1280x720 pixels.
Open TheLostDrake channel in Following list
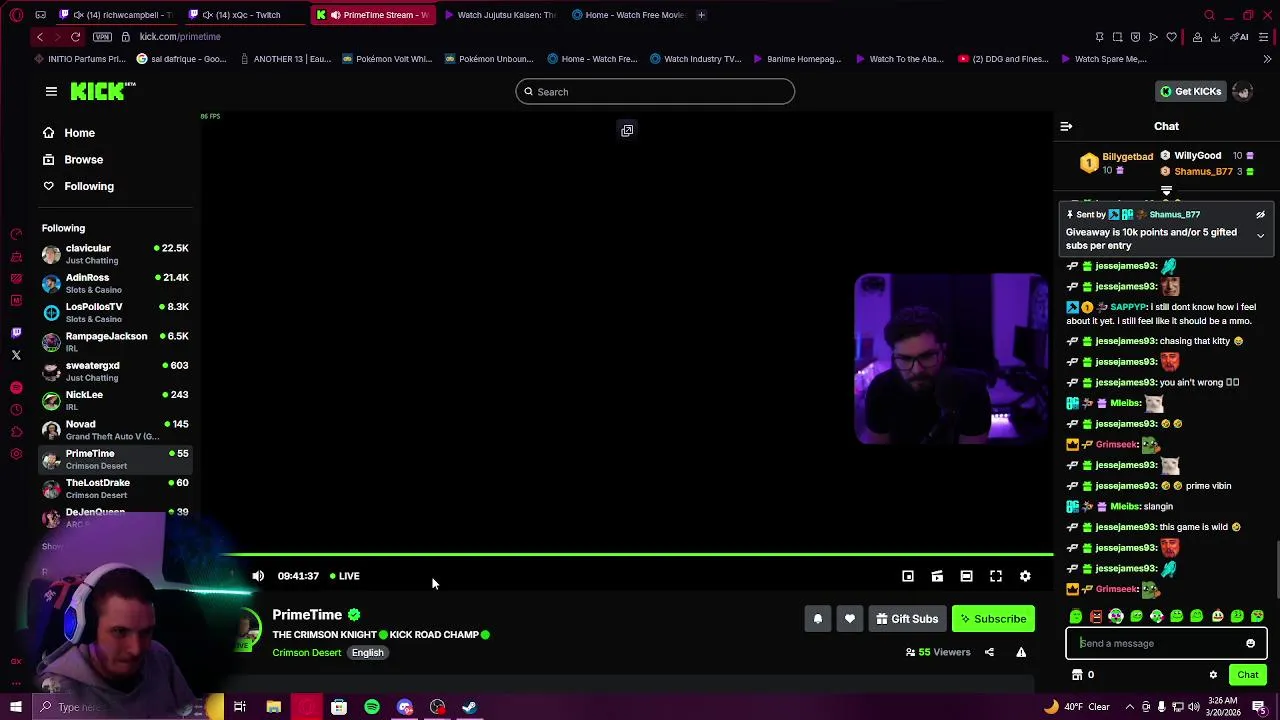pyautogui.click(x=115, y=488)
